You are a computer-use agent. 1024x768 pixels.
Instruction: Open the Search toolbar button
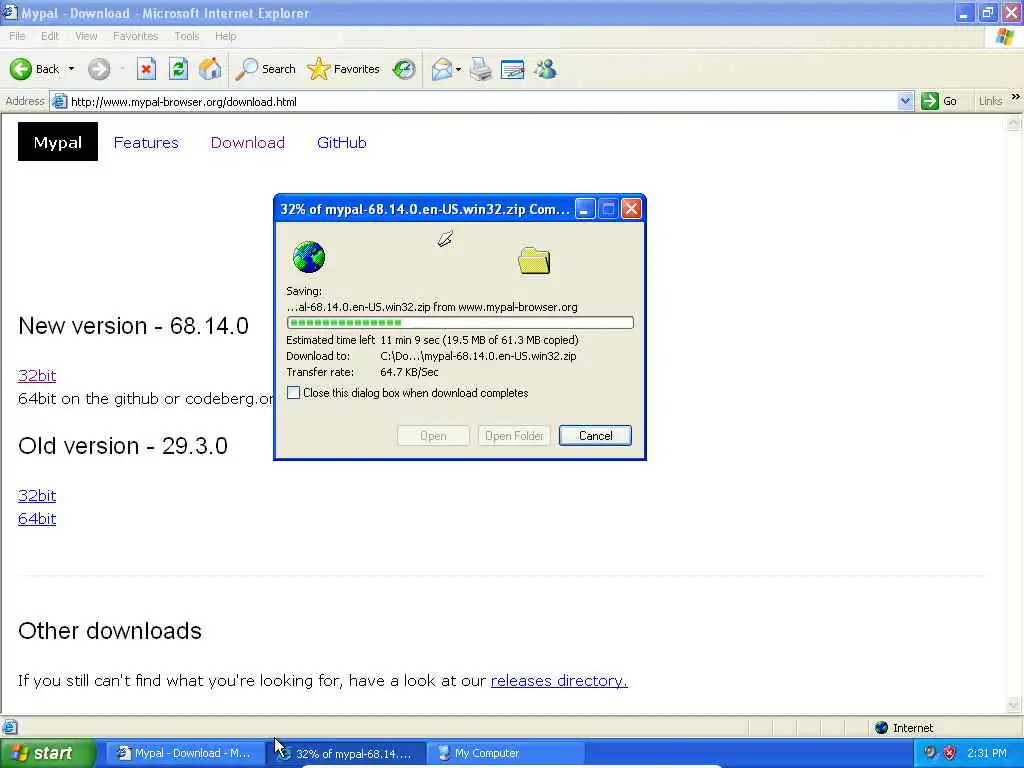tap(265, 69)
